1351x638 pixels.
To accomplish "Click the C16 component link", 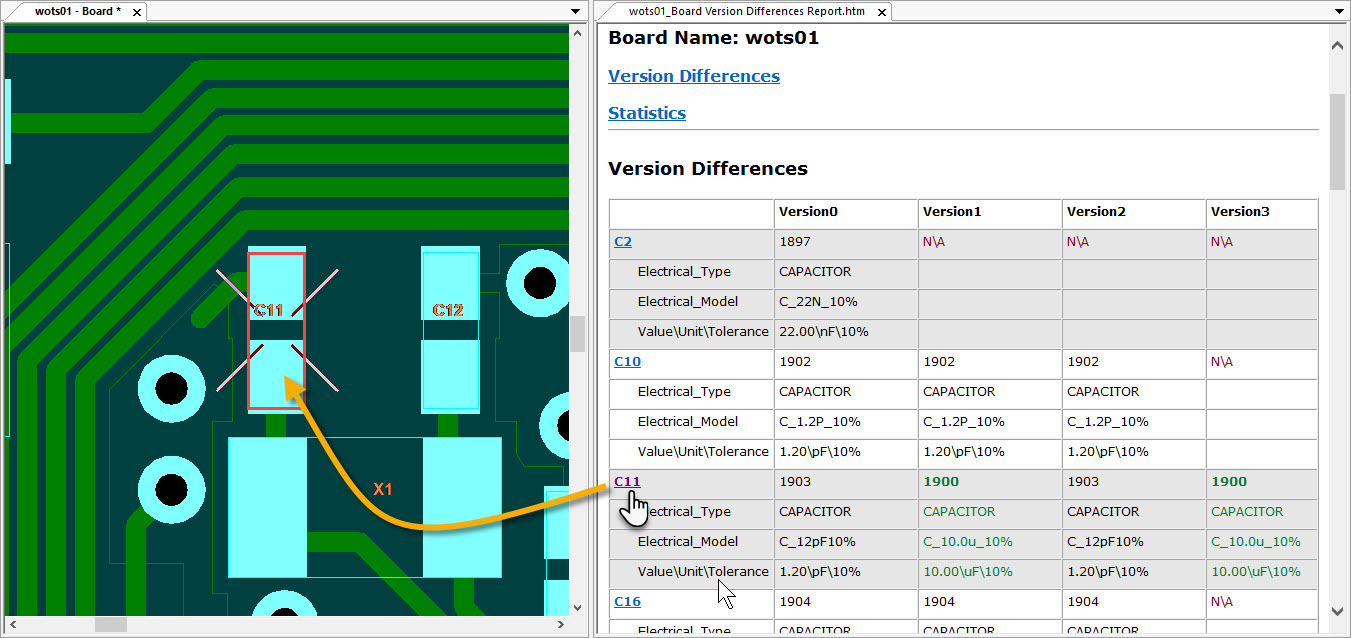I will (627, 601).
